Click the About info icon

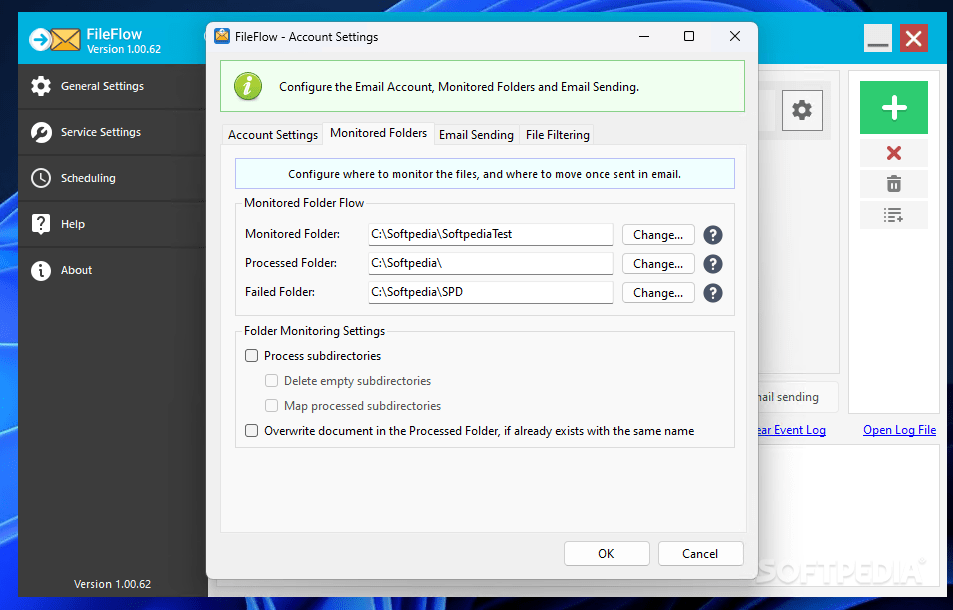pos(41,270)
